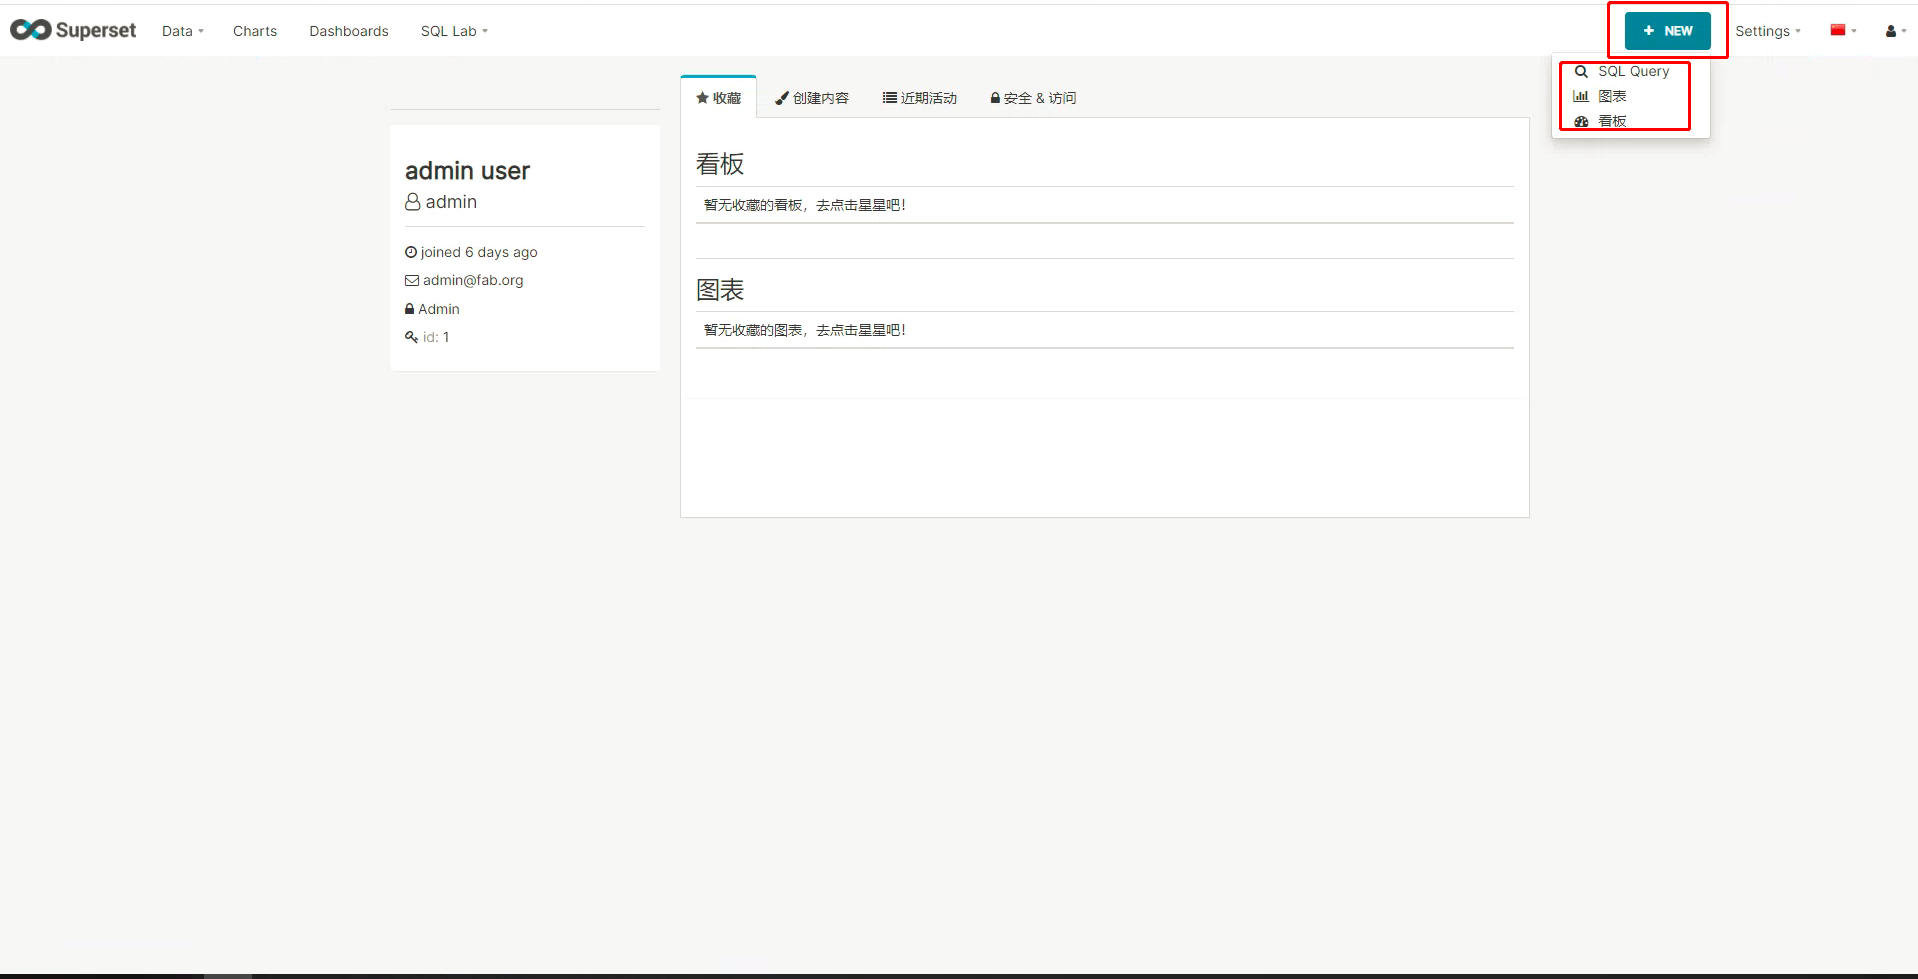Viewport: 1918px width, 979px height.
Task: Click the paintbrush icon on 创建内容 tab
Action: click(782, 98)
